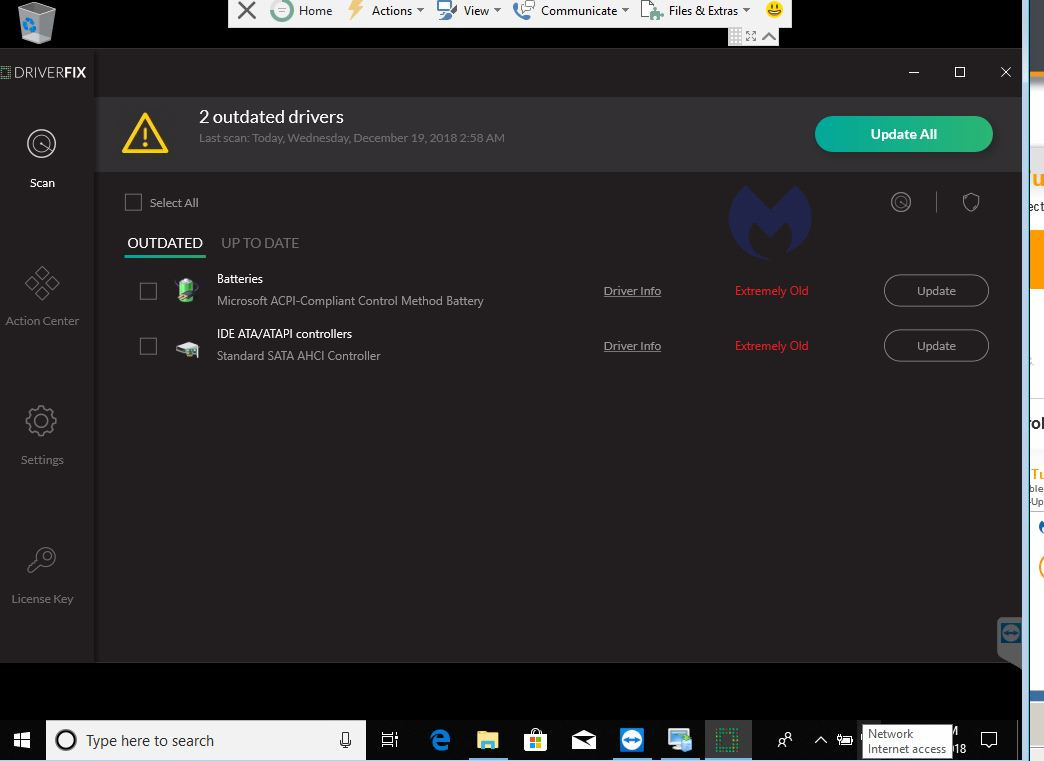Viewport: 1044px width, 761px height.
Task: Click the grid icon under remote toolbar
Action: (x=735, y=36)
